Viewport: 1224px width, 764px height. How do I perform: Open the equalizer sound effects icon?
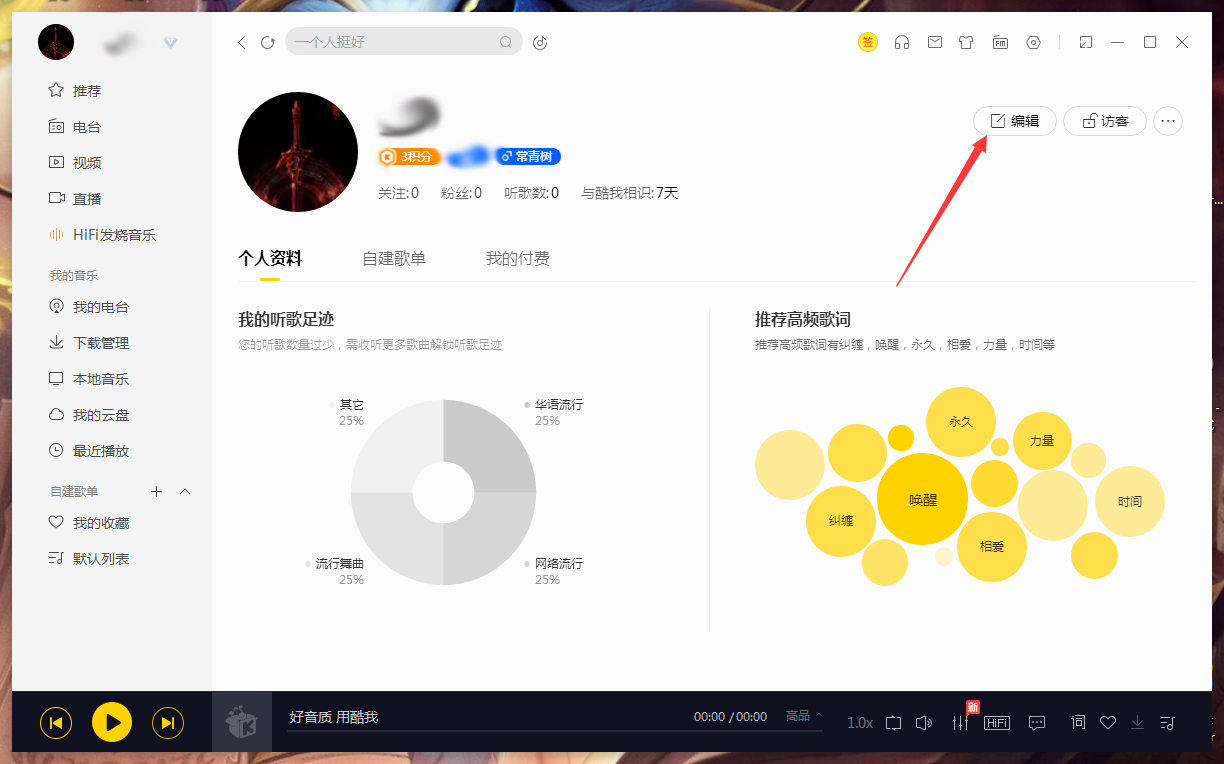961,722
